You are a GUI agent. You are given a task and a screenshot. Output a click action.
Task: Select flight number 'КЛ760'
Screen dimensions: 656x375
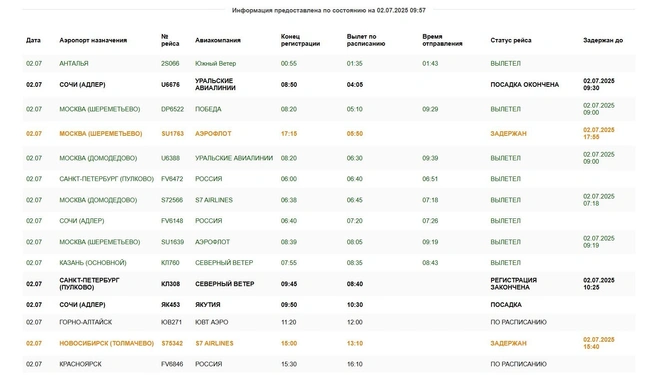[x=170, y=263]
